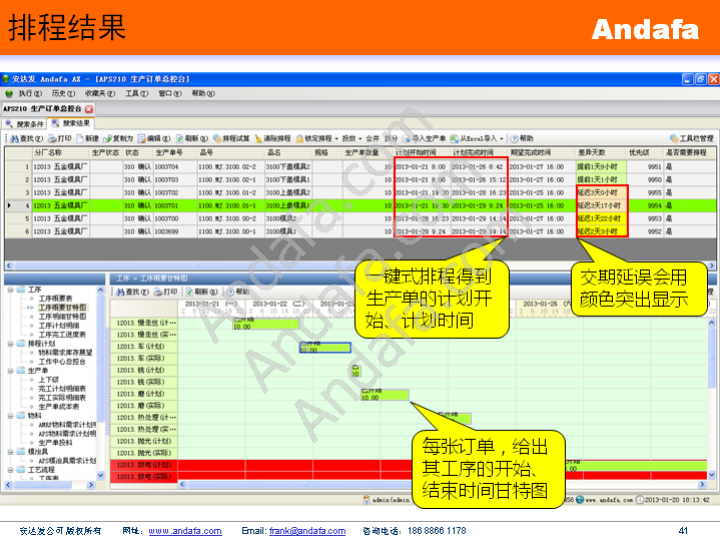This screenshot has width=720, height=540.
Task: Switch to the 搜索结果 tab
Action: (71, 124)
